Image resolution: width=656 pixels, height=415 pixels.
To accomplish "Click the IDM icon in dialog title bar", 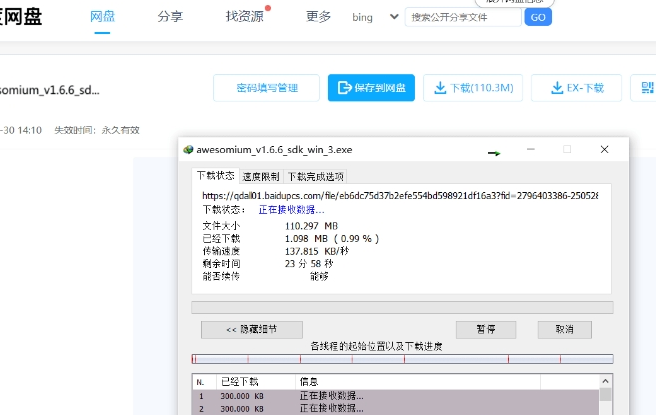I will pyautogui.click(x=187, y=150).
